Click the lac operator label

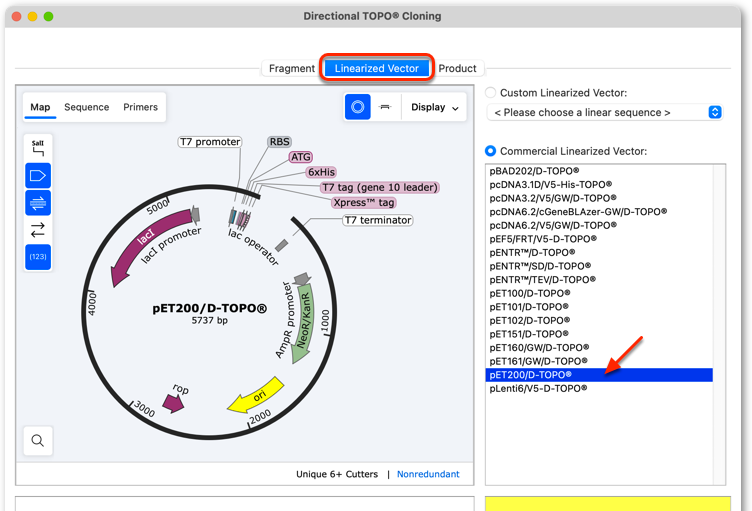253,247
